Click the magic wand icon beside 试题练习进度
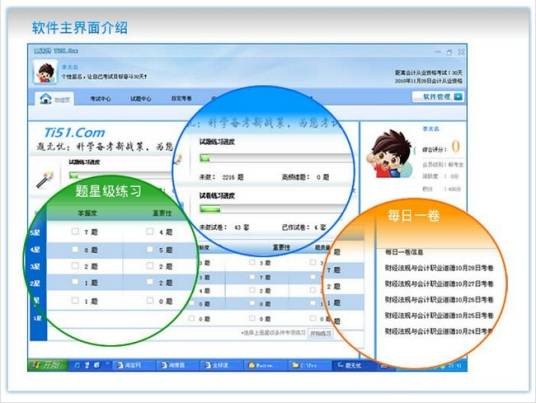This screenshot has height=403, width=536. click(45, 179)
